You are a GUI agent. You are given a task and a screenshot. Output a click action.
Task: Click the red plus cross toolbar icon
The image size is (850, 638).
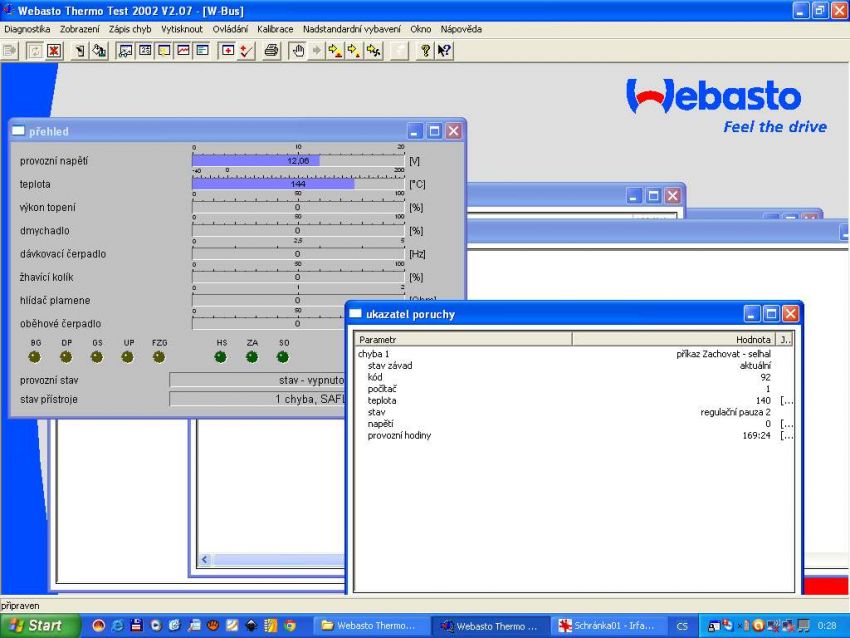tap(228, 51)
